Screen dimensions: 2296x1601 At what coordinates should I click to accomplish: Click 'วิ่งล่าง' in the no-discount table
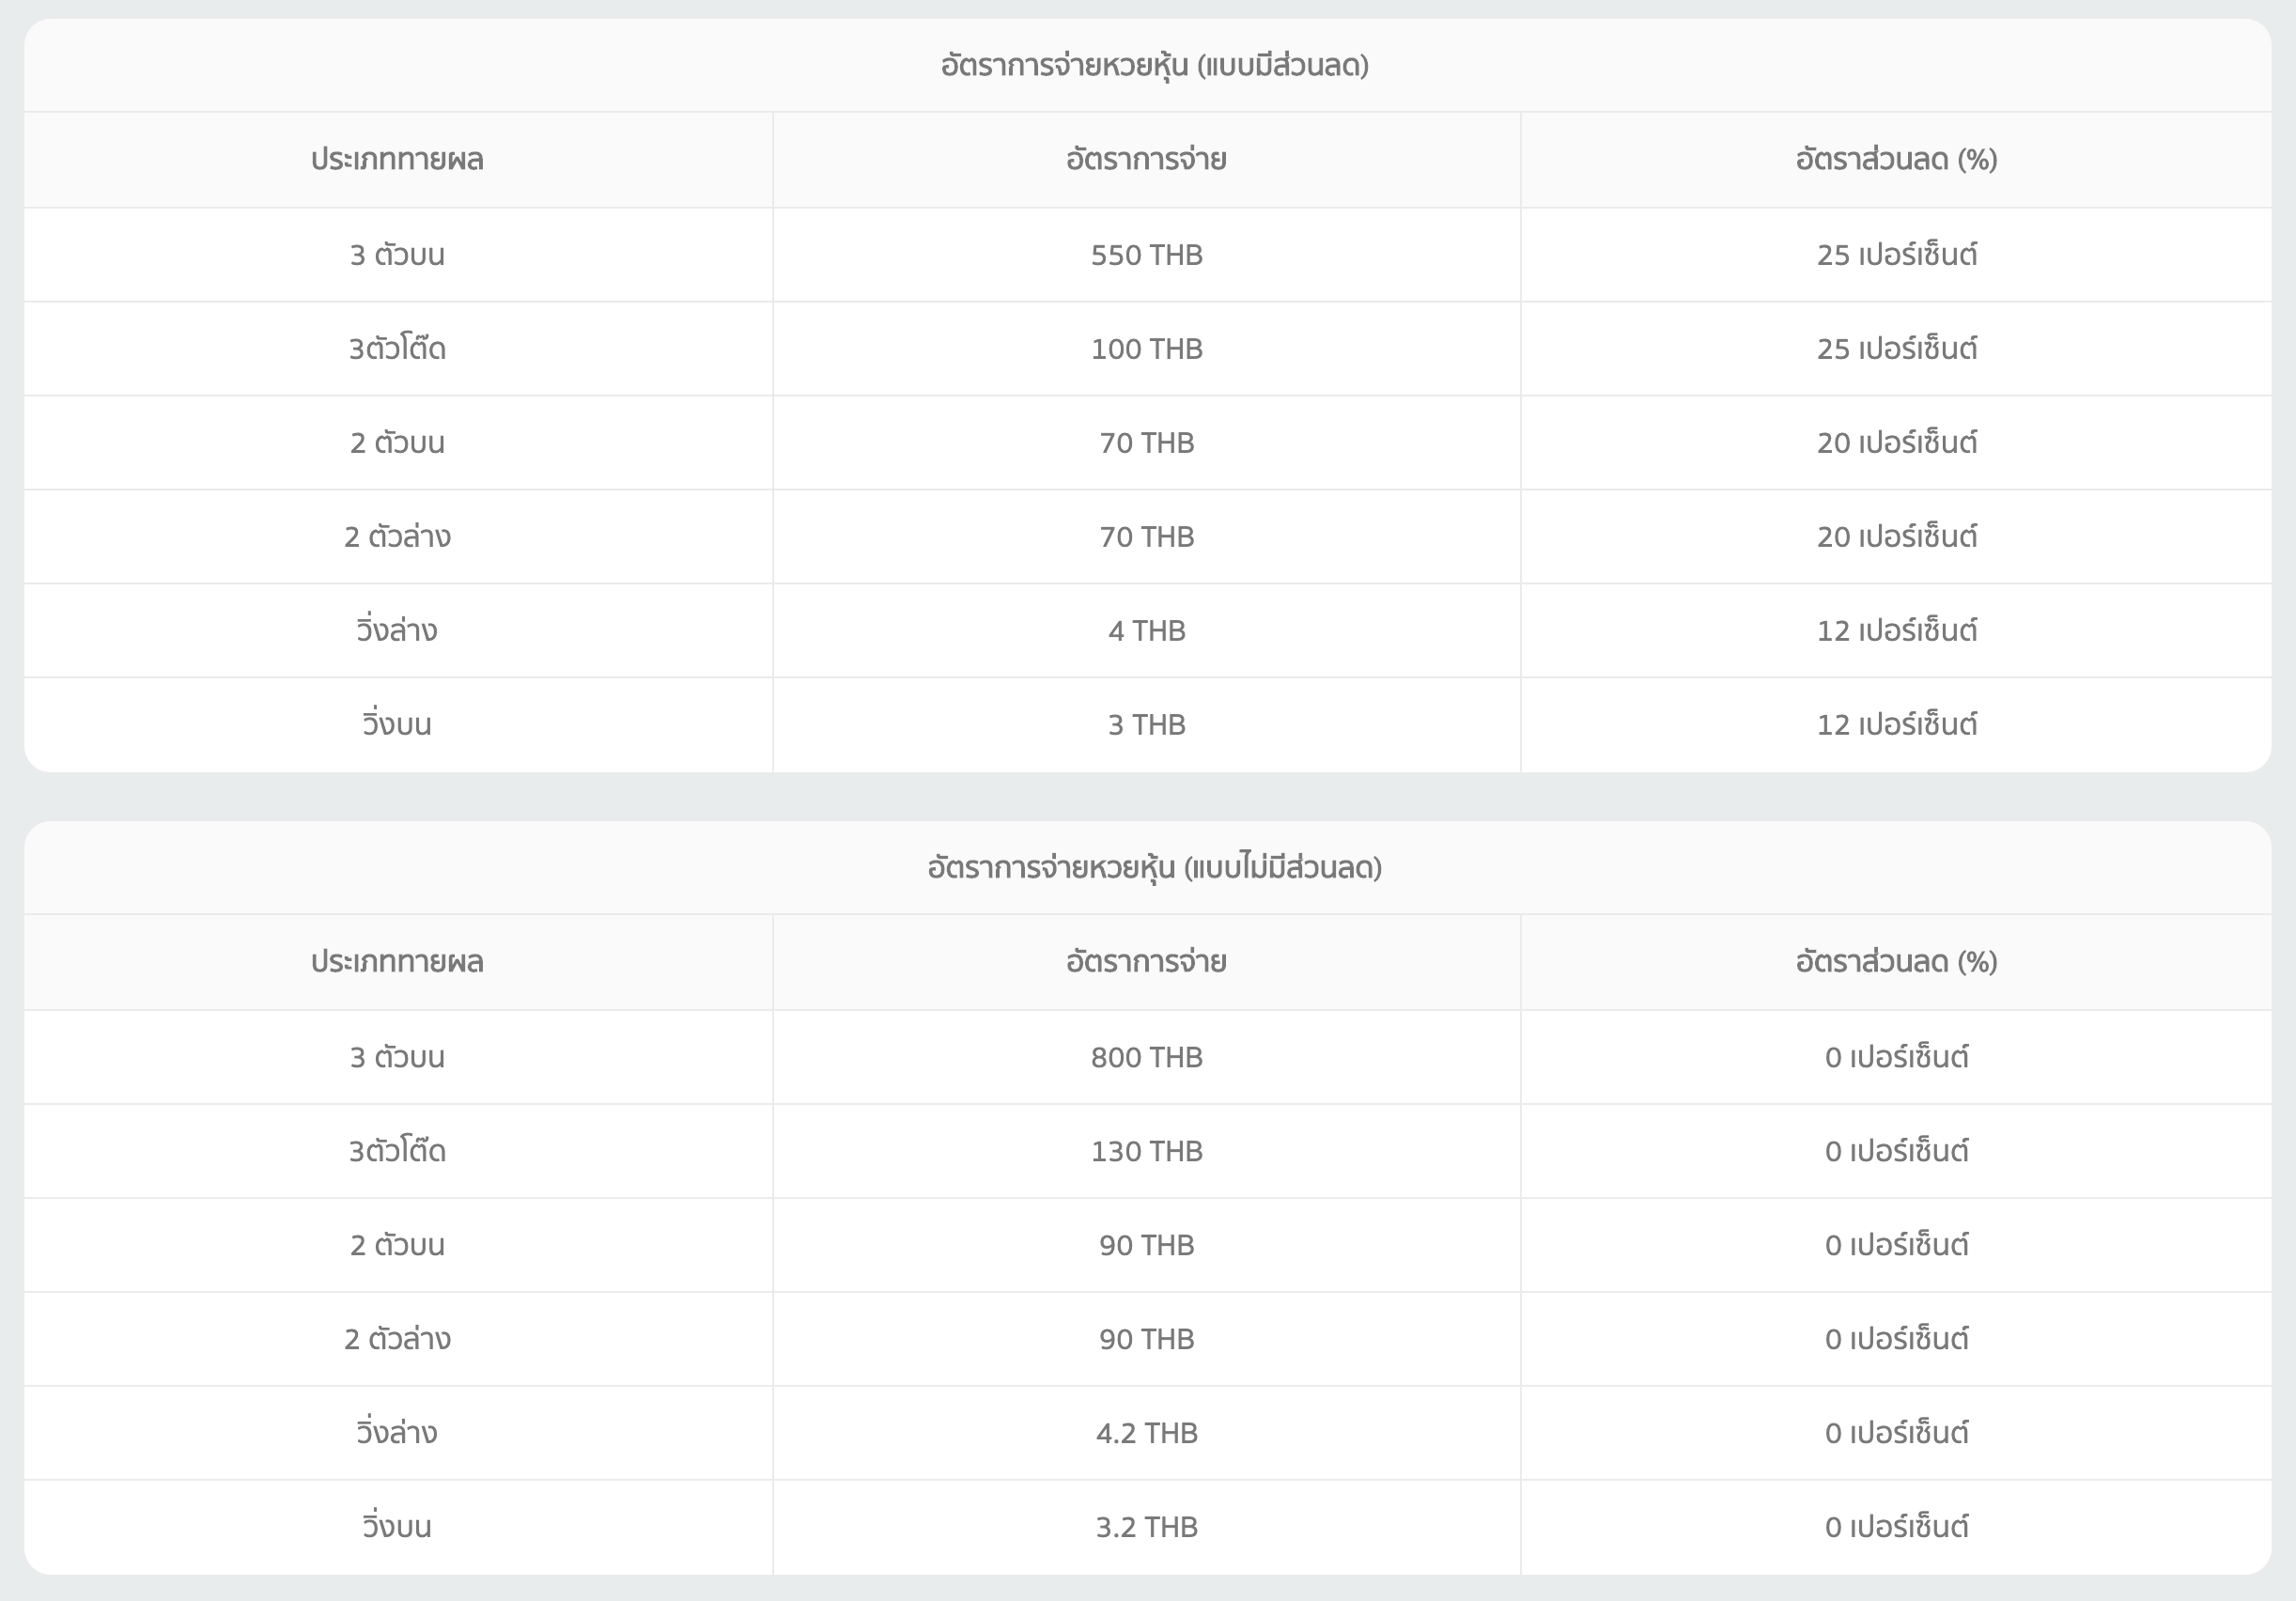pos(397,1433)
